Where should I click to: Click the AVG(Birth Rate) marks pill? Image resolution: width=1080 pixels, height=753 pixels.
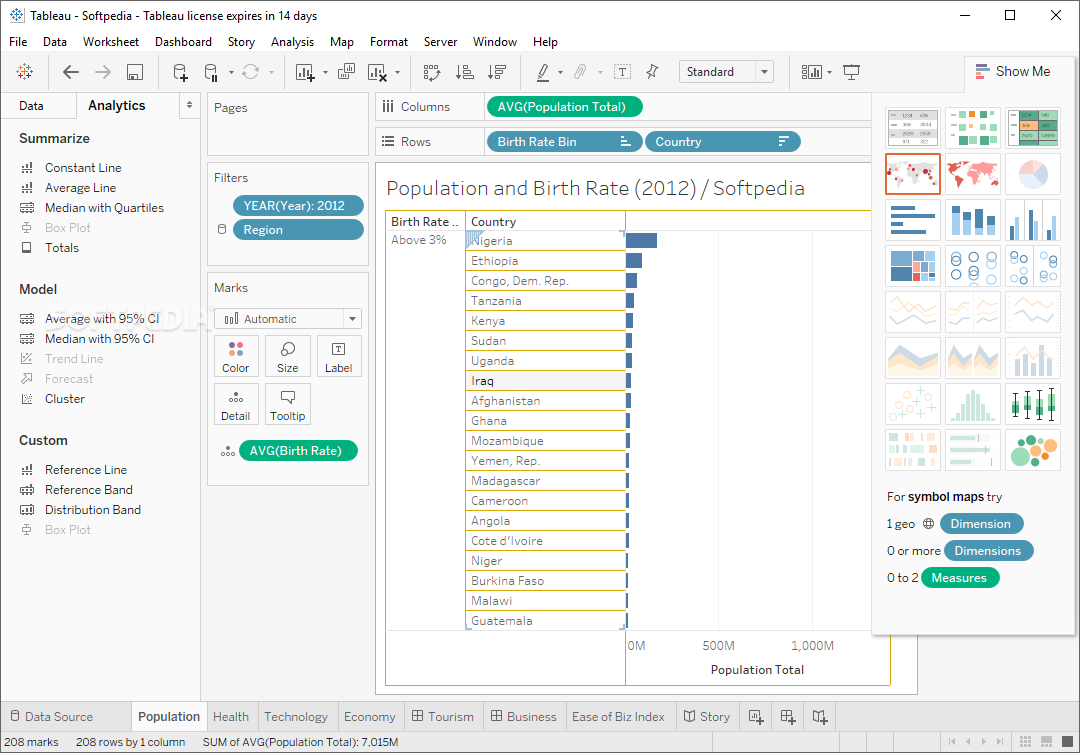(x=298, y=451)
